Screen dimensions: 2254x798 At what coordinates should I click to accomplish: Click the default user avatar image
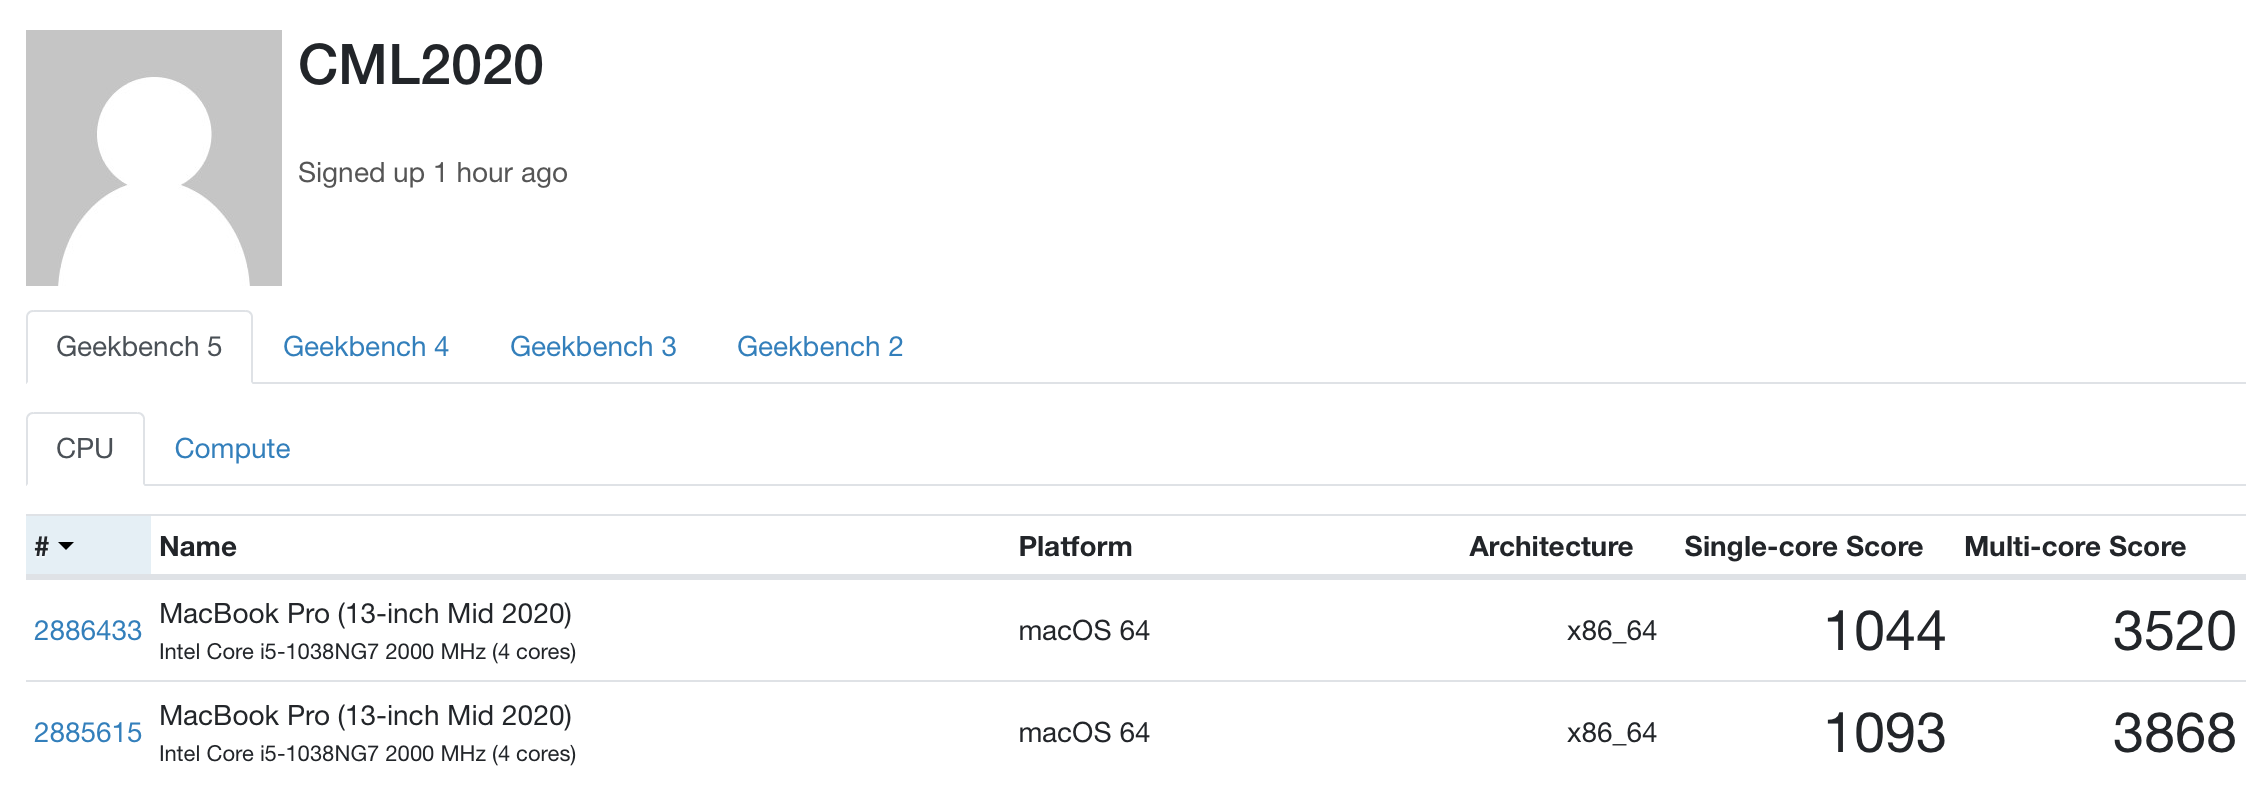point(154,158)
